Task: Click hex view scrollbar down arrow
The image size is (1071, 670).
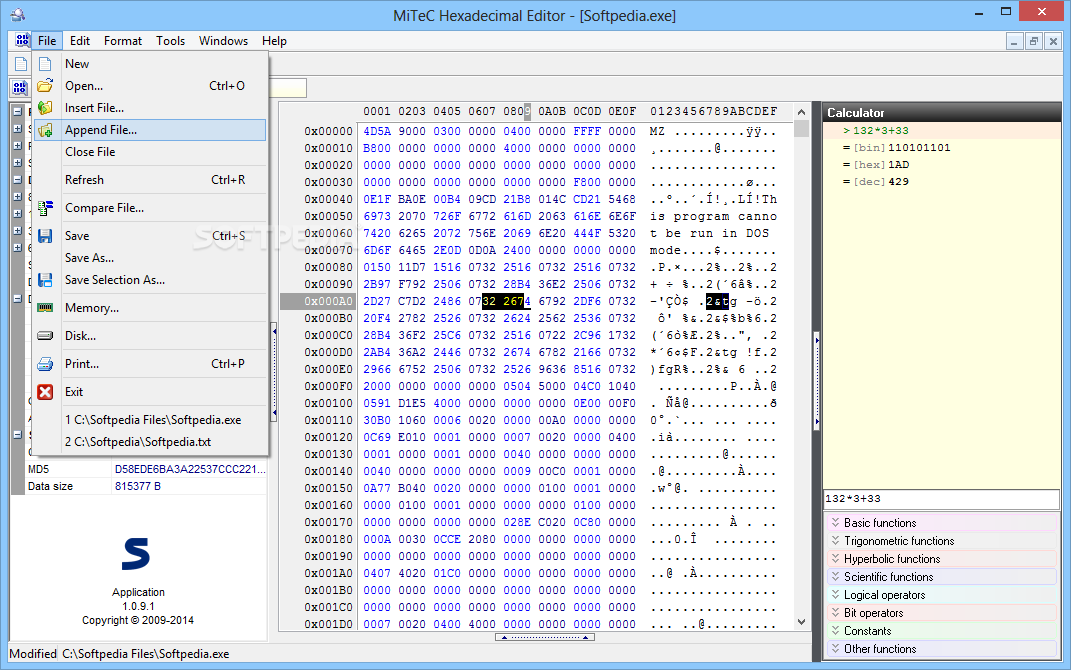Action: pyautogui.click(x=801, y=622)
